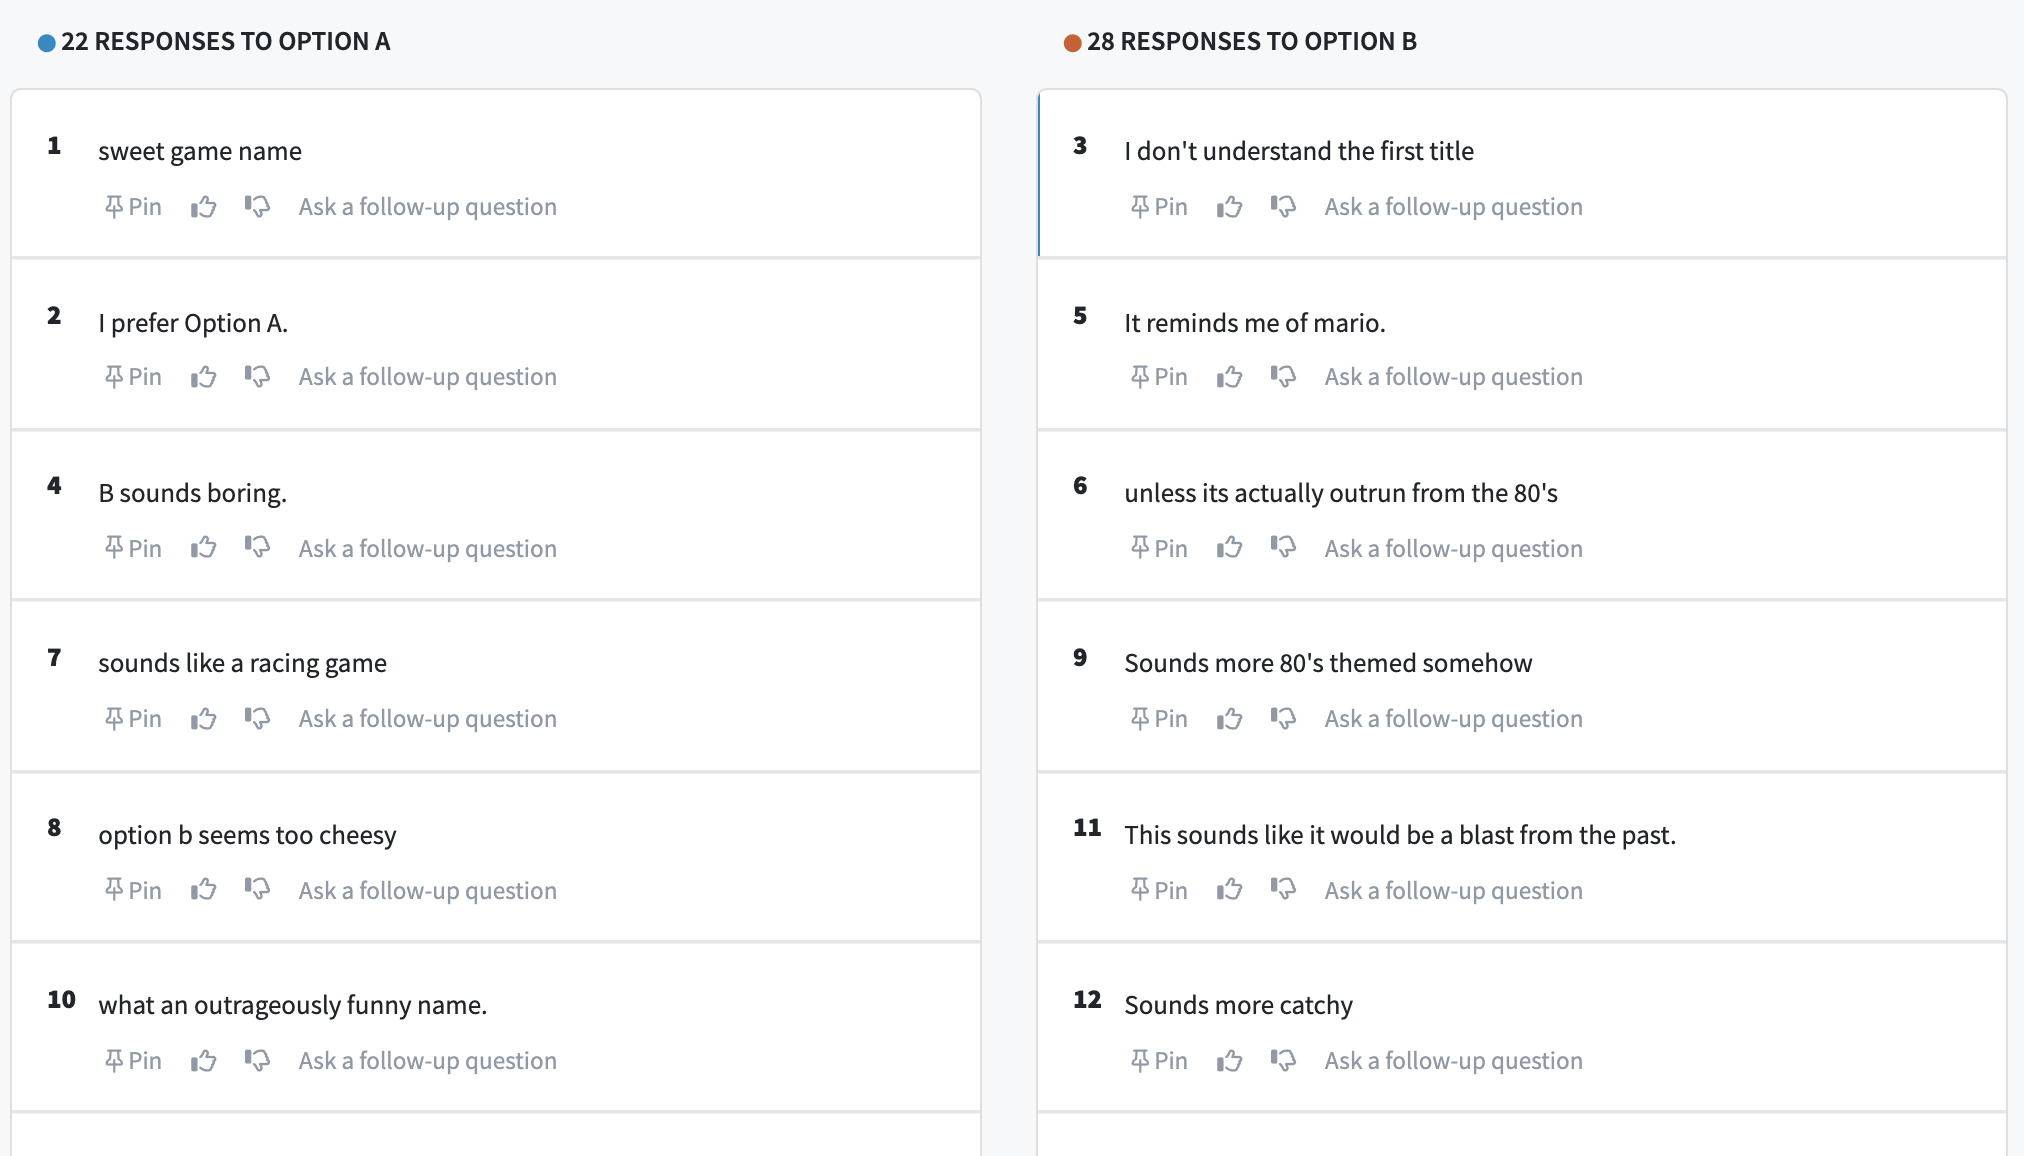Thumbs up 'option b seems too cheesy'
This screenshot has height=1156, width=2024.
(x=204, y=891)
